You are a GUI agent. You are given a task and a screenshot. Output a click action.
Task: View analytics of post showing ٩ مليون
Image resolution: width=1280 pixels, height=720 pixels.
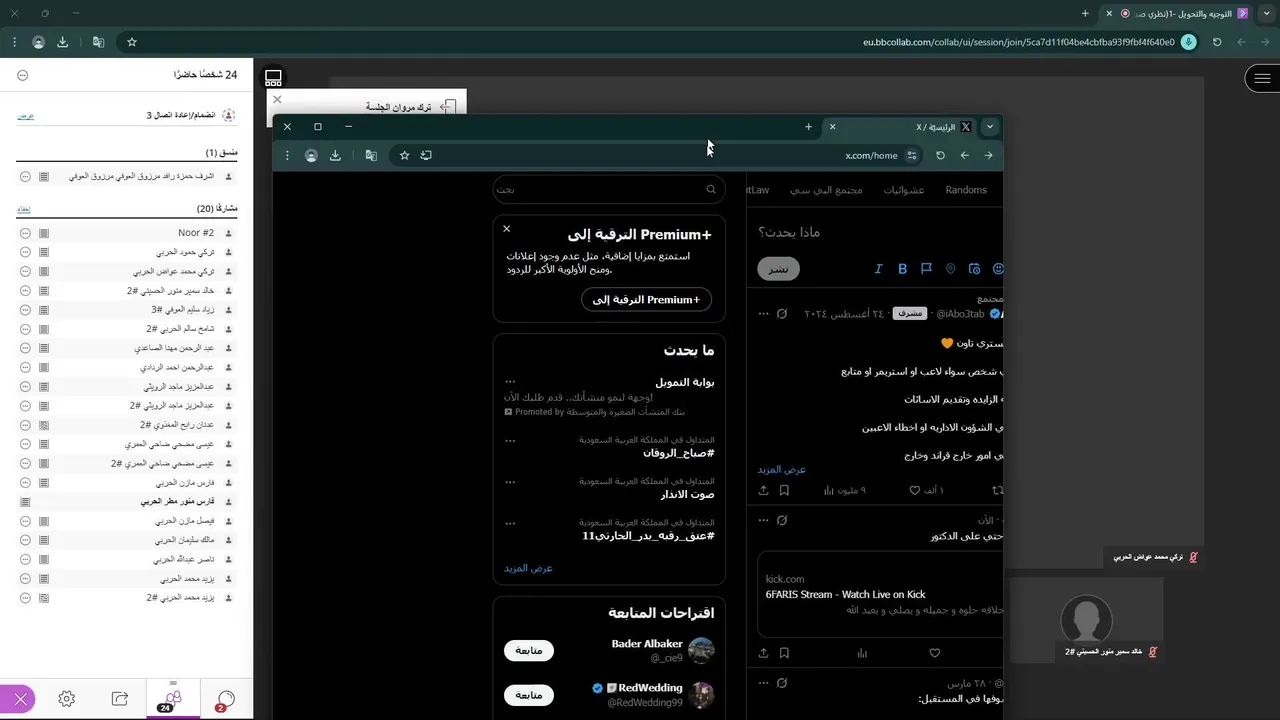(844, 490)
